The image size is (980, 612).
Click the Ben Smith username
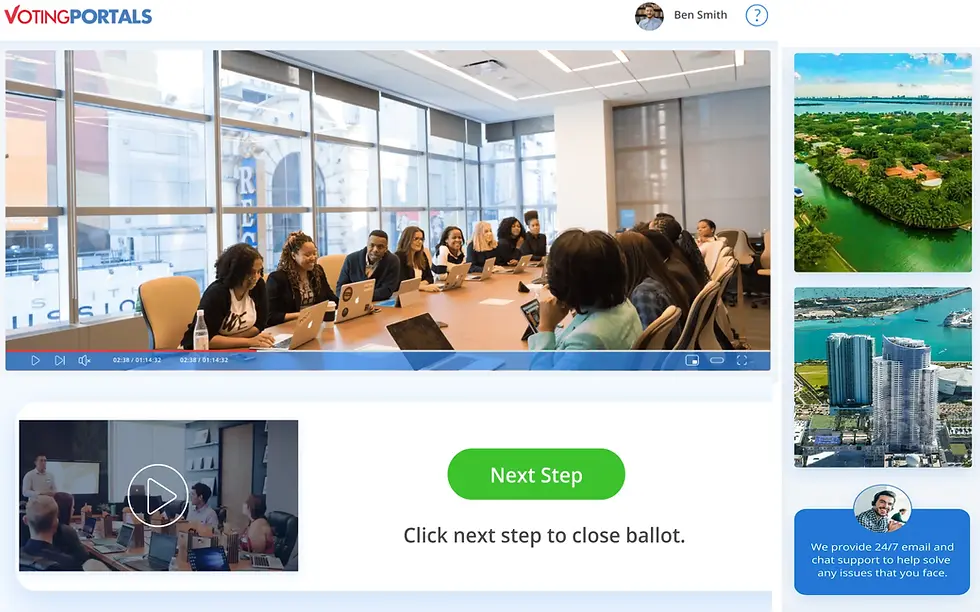pyautogui.click(x=700, y=15)
